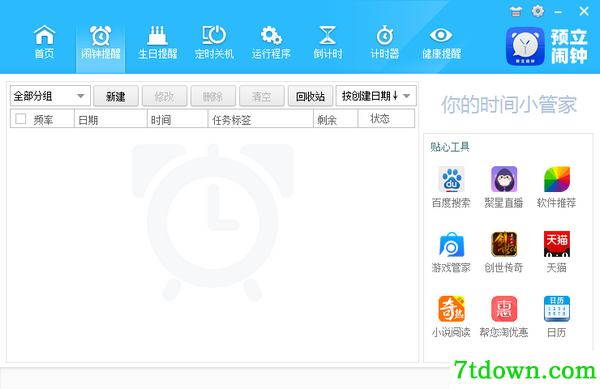Open the 回收站 recycle bin

coord(310,96)
